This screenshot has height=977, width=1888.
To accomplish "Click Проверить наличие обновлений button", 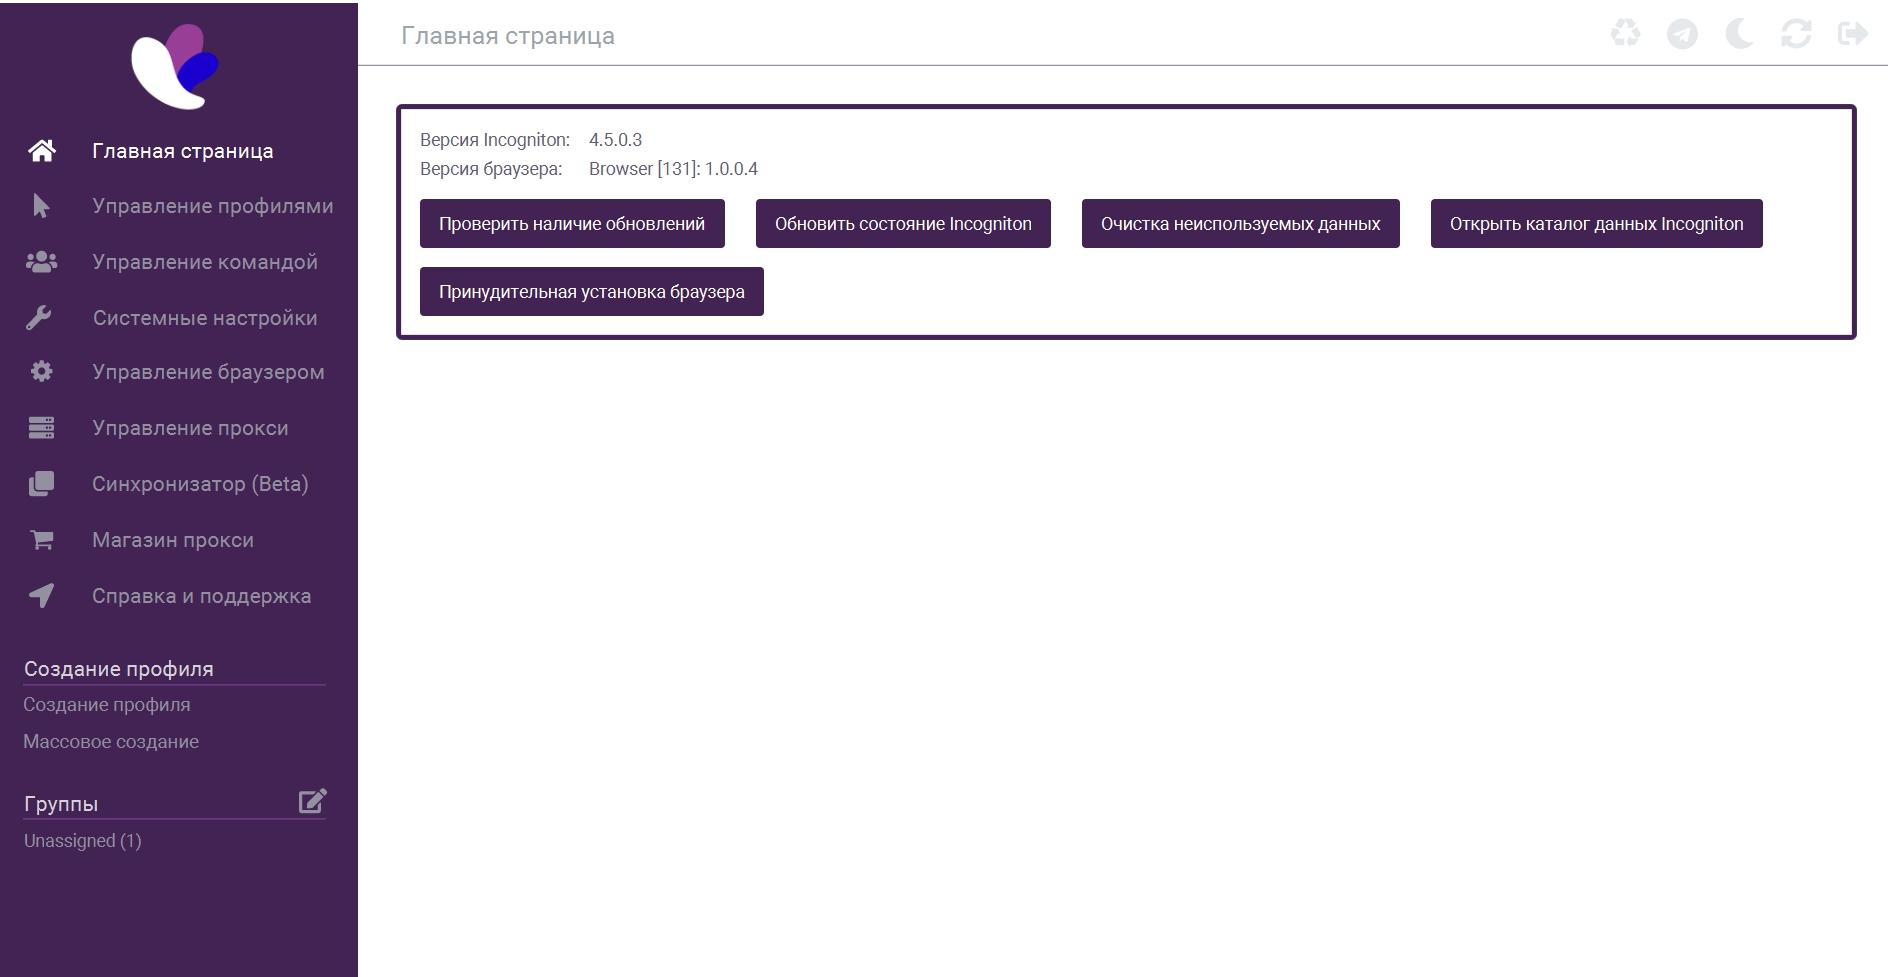I will point(572,224).
